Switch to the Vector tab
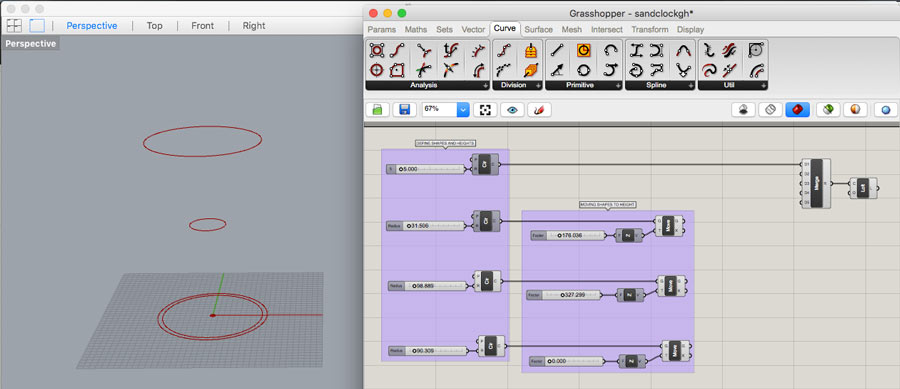The width and height of the screenshot is (900, 389). pos(474,29)
